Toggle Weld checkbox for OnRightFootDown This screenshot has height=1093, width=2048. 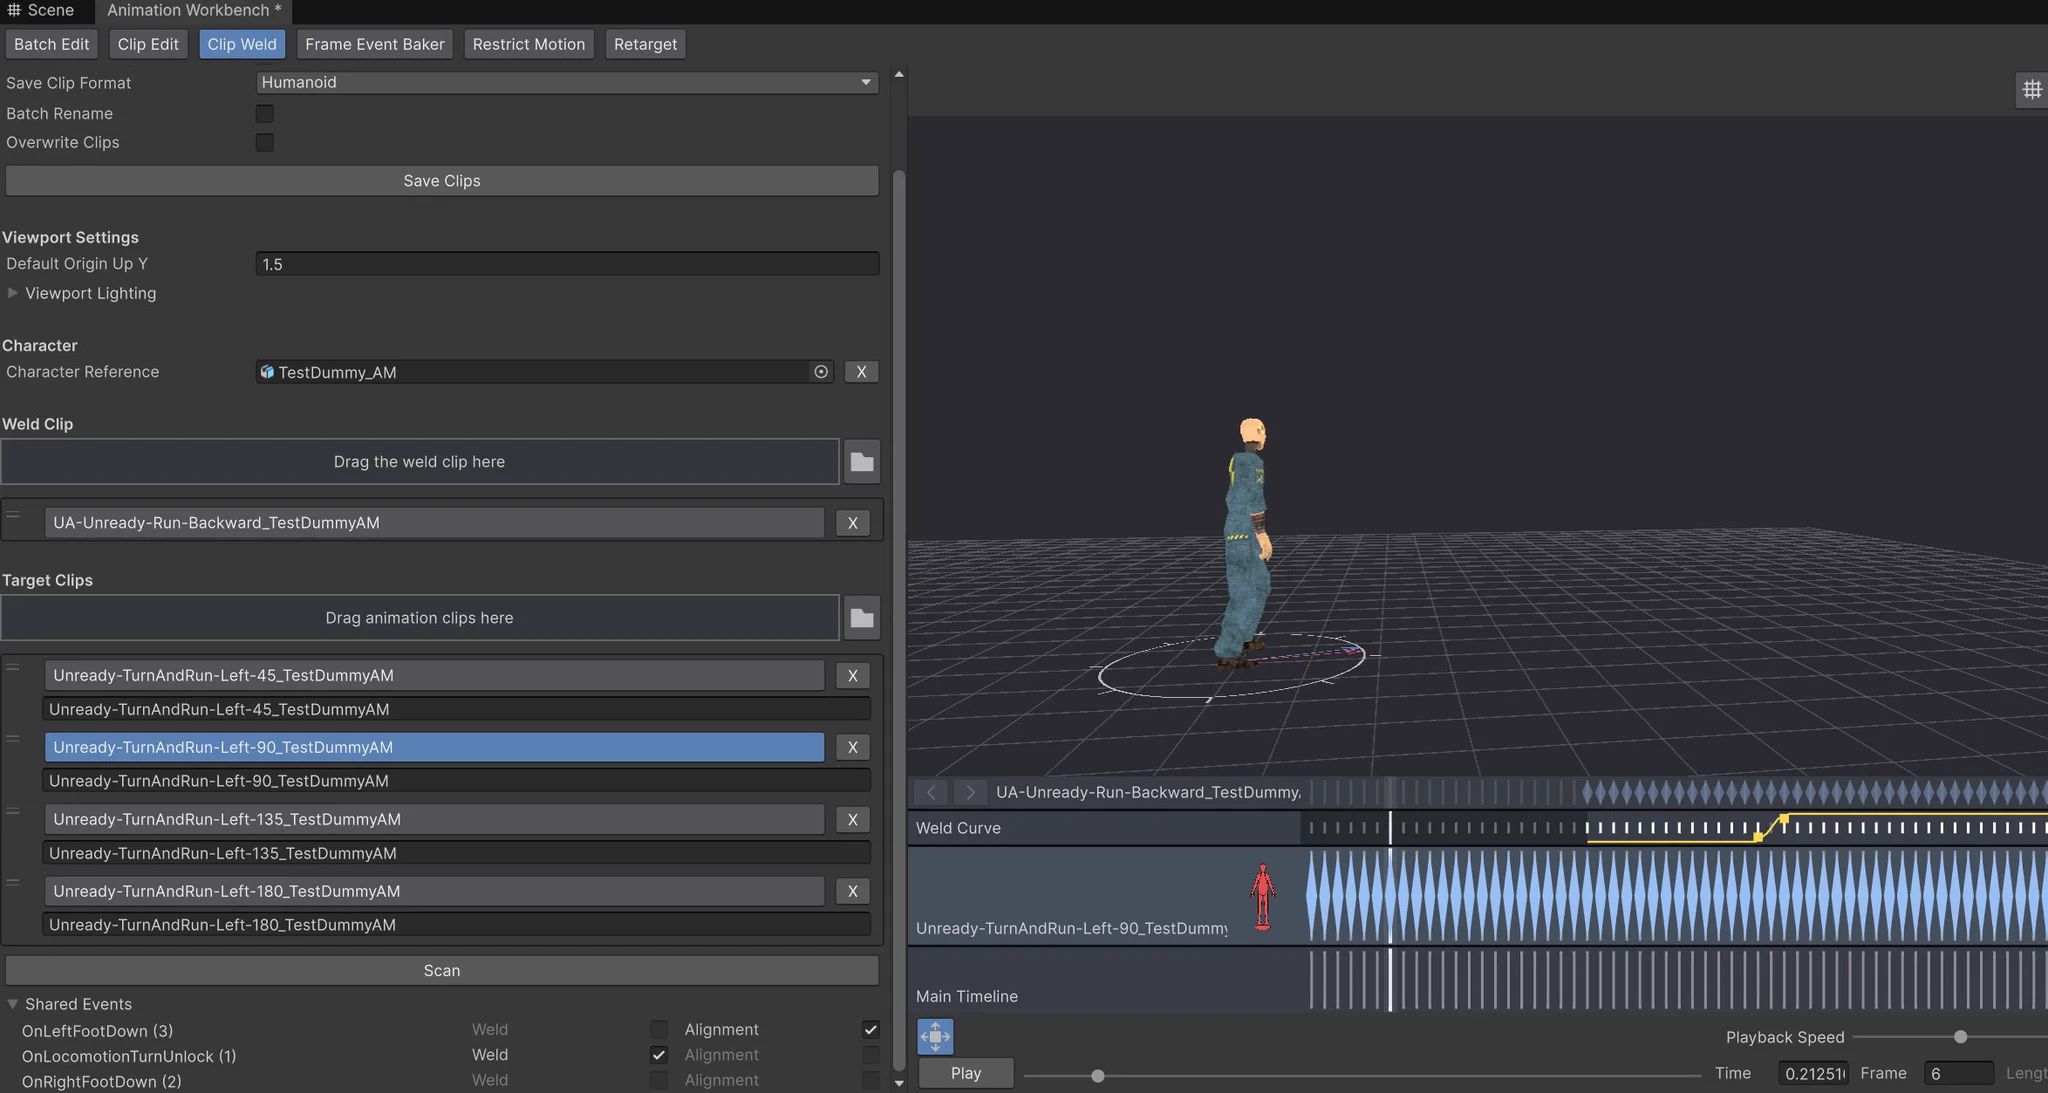(x=658, y=1080)
